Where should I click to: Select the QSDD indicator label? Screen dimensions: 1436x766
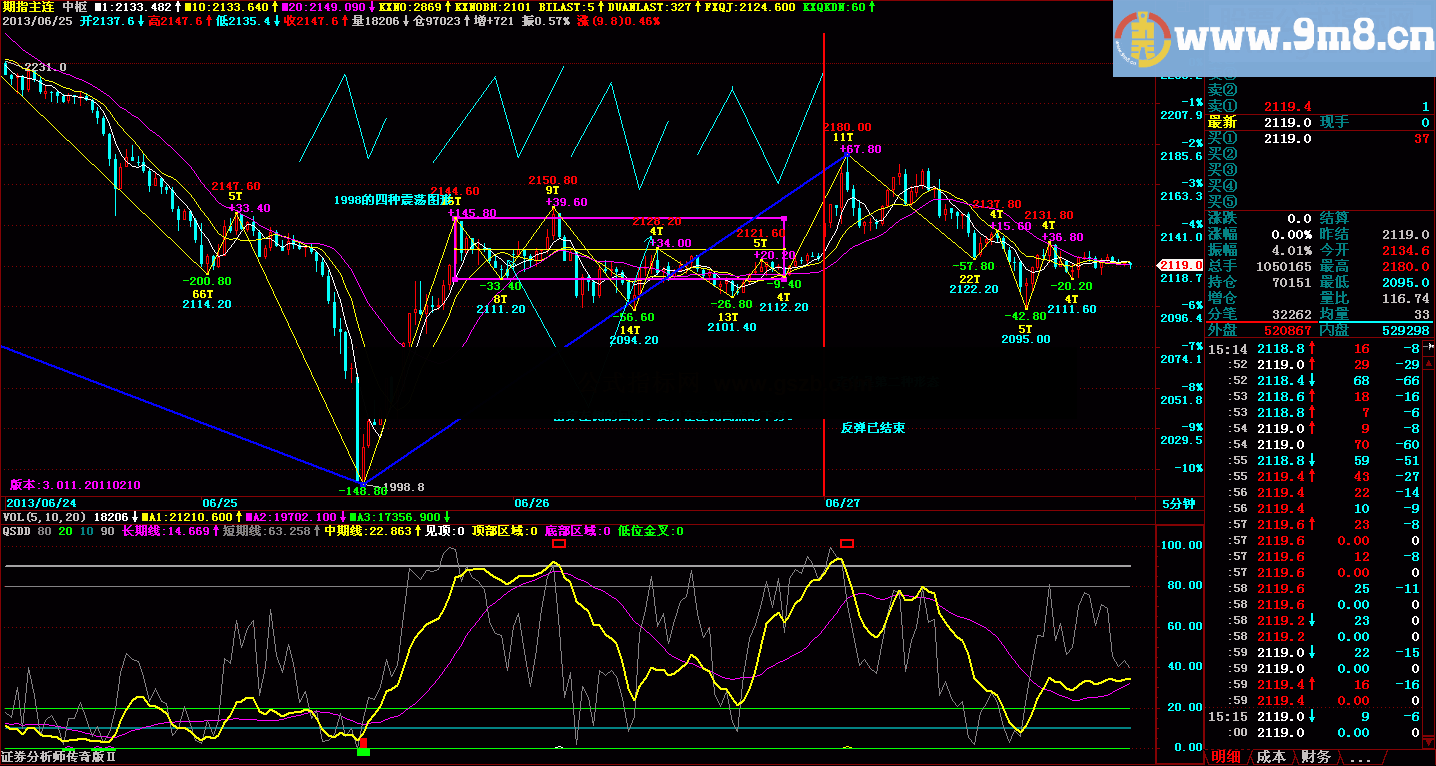pos(17,531)
